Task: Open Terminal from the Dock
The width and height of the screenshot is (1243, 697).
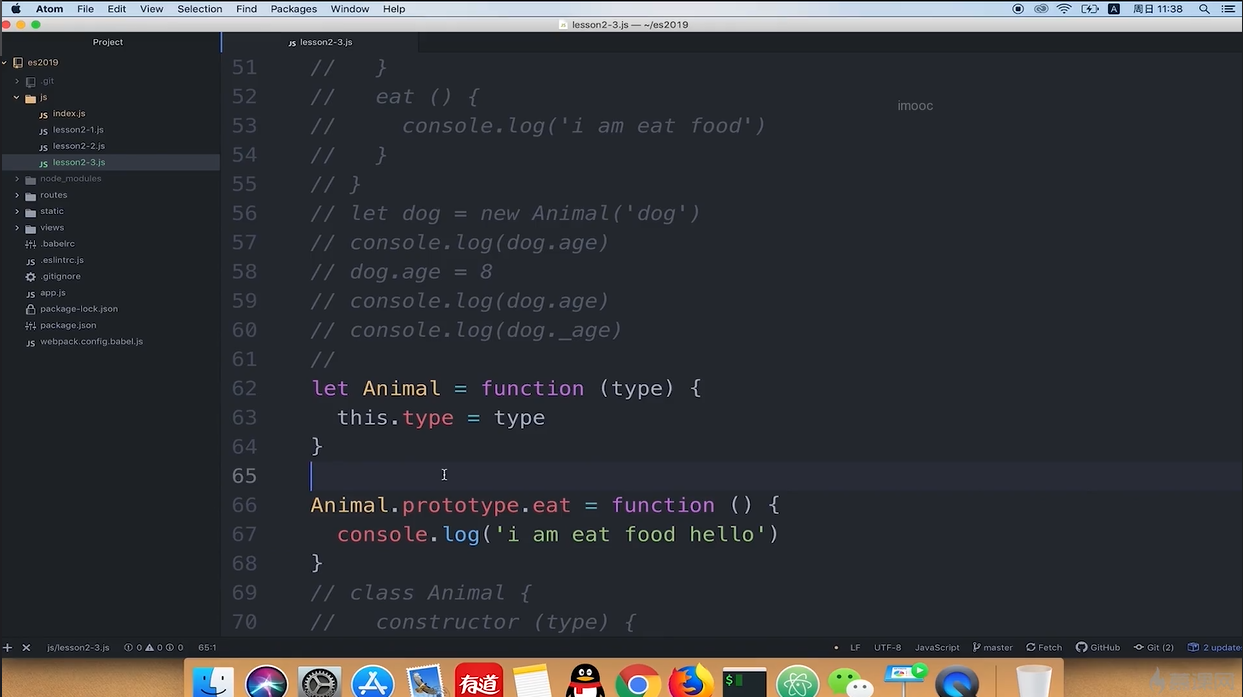Action: click(744, 682)
